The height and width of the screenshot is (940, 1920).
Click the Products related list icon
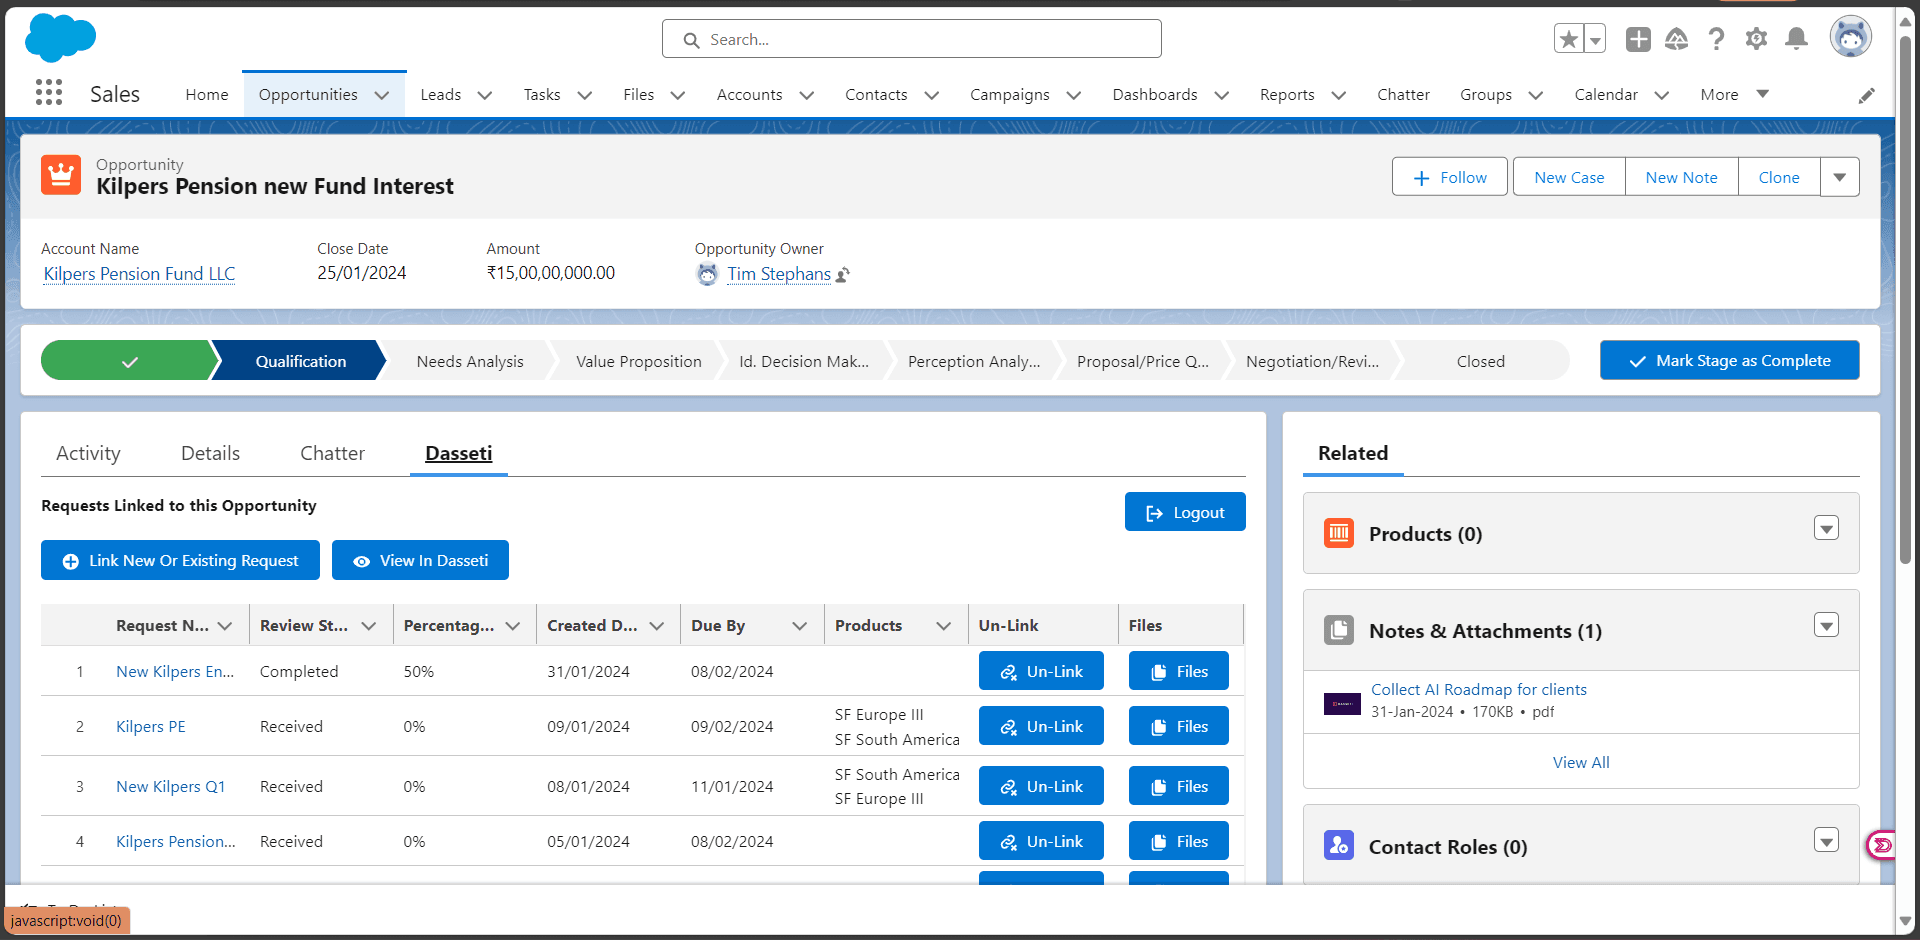pos(1338,533)
